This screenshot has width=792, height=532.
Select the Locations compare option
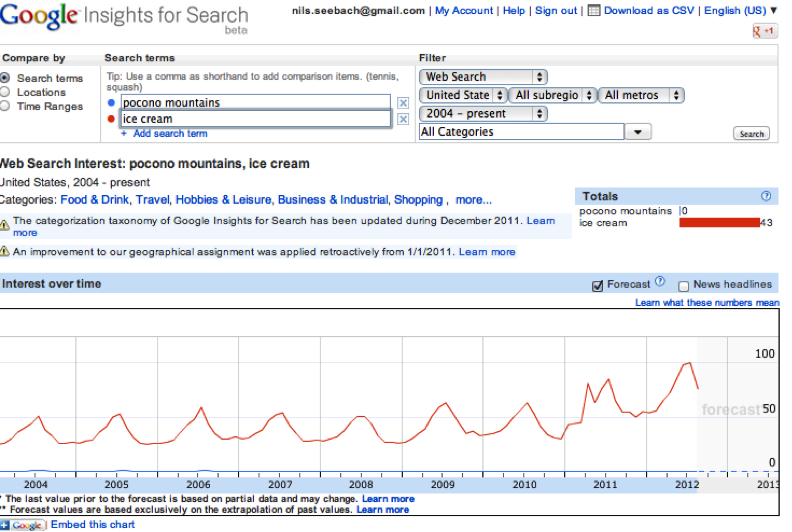tap(5, 92)
